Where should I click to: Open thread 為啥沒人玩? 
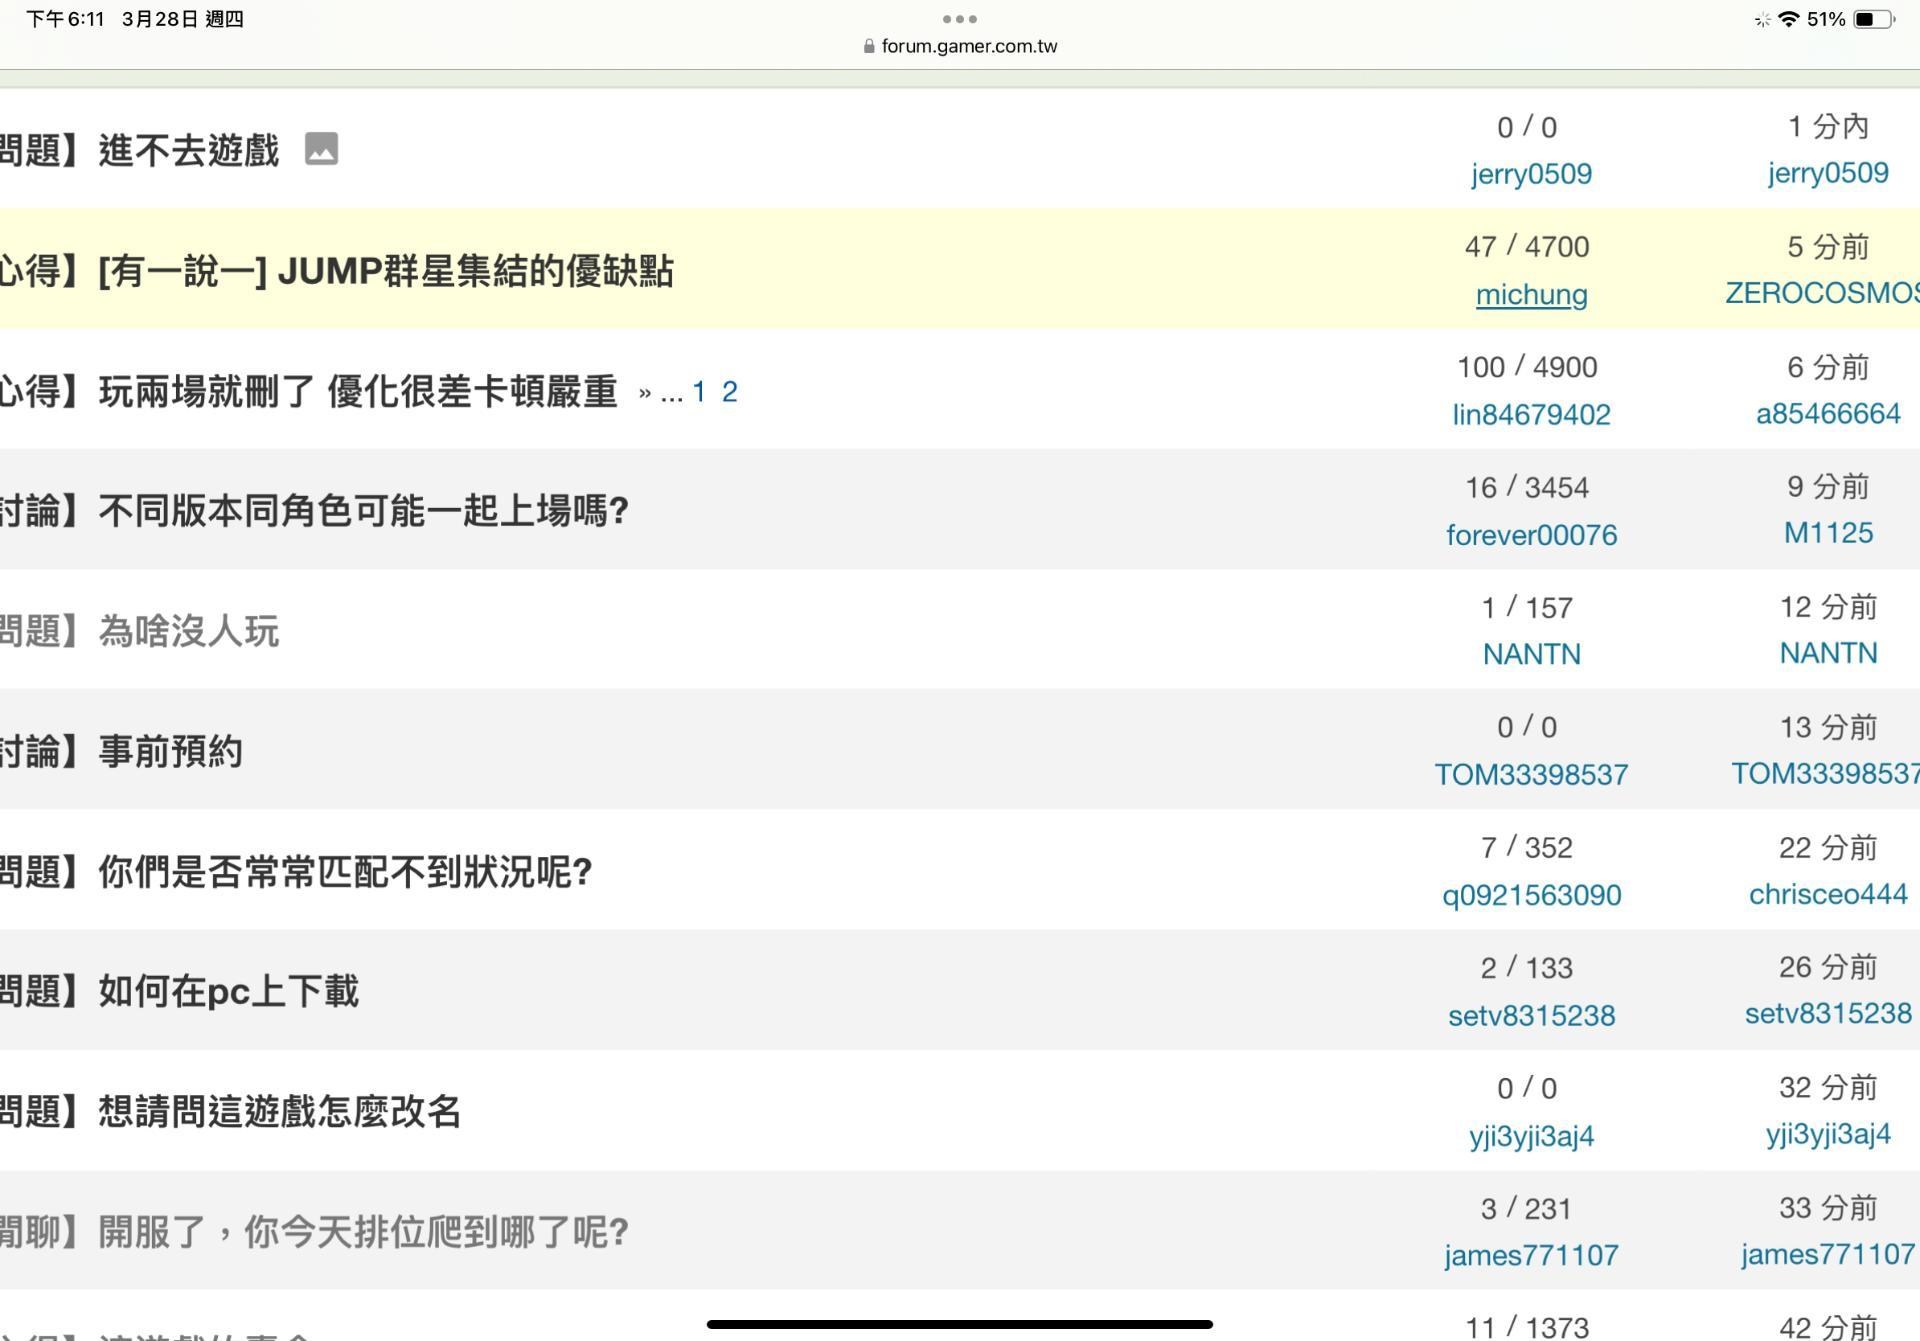pos(188,631)
